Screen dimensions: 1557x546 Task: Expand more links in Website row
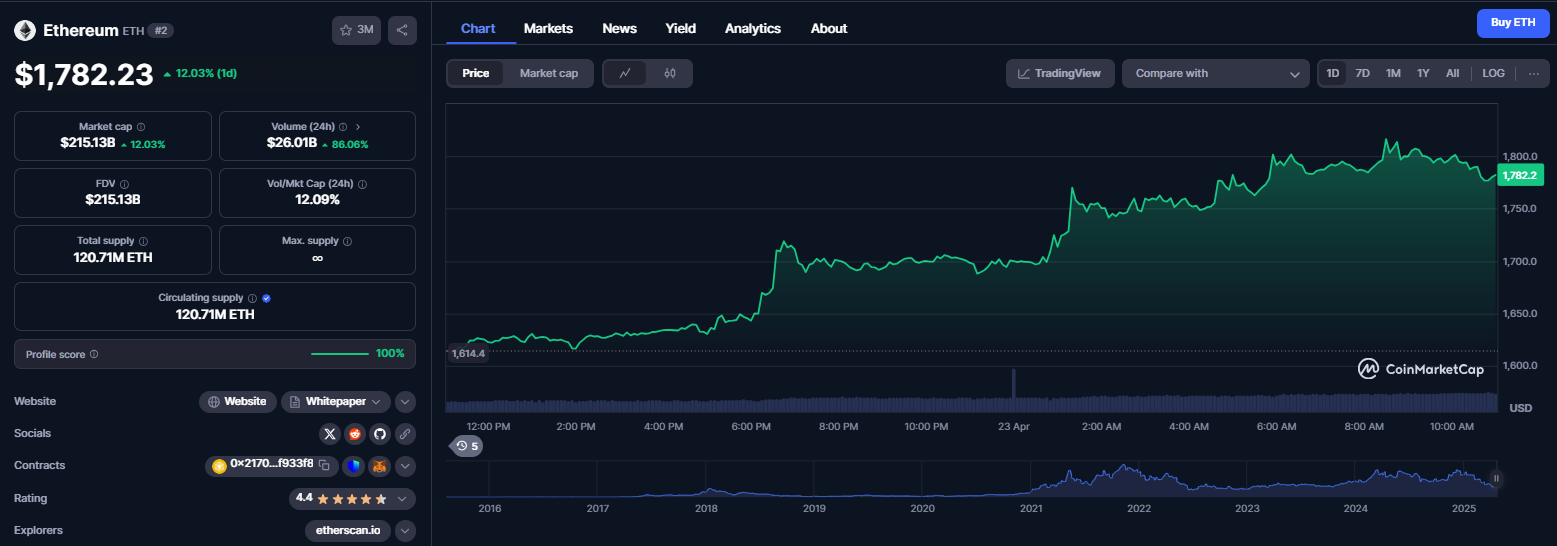click(x=405, y=402)
